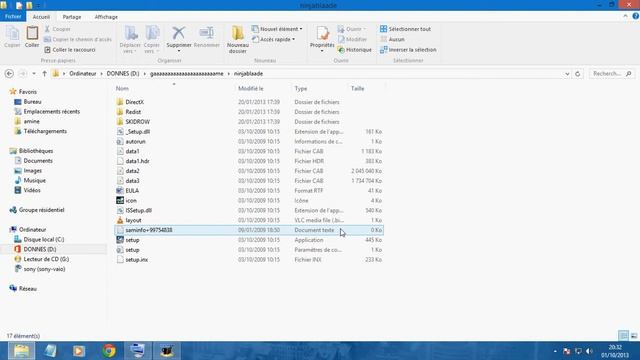
Task: Open the recent locations dropdown arrow
Action: coord(34,73)
